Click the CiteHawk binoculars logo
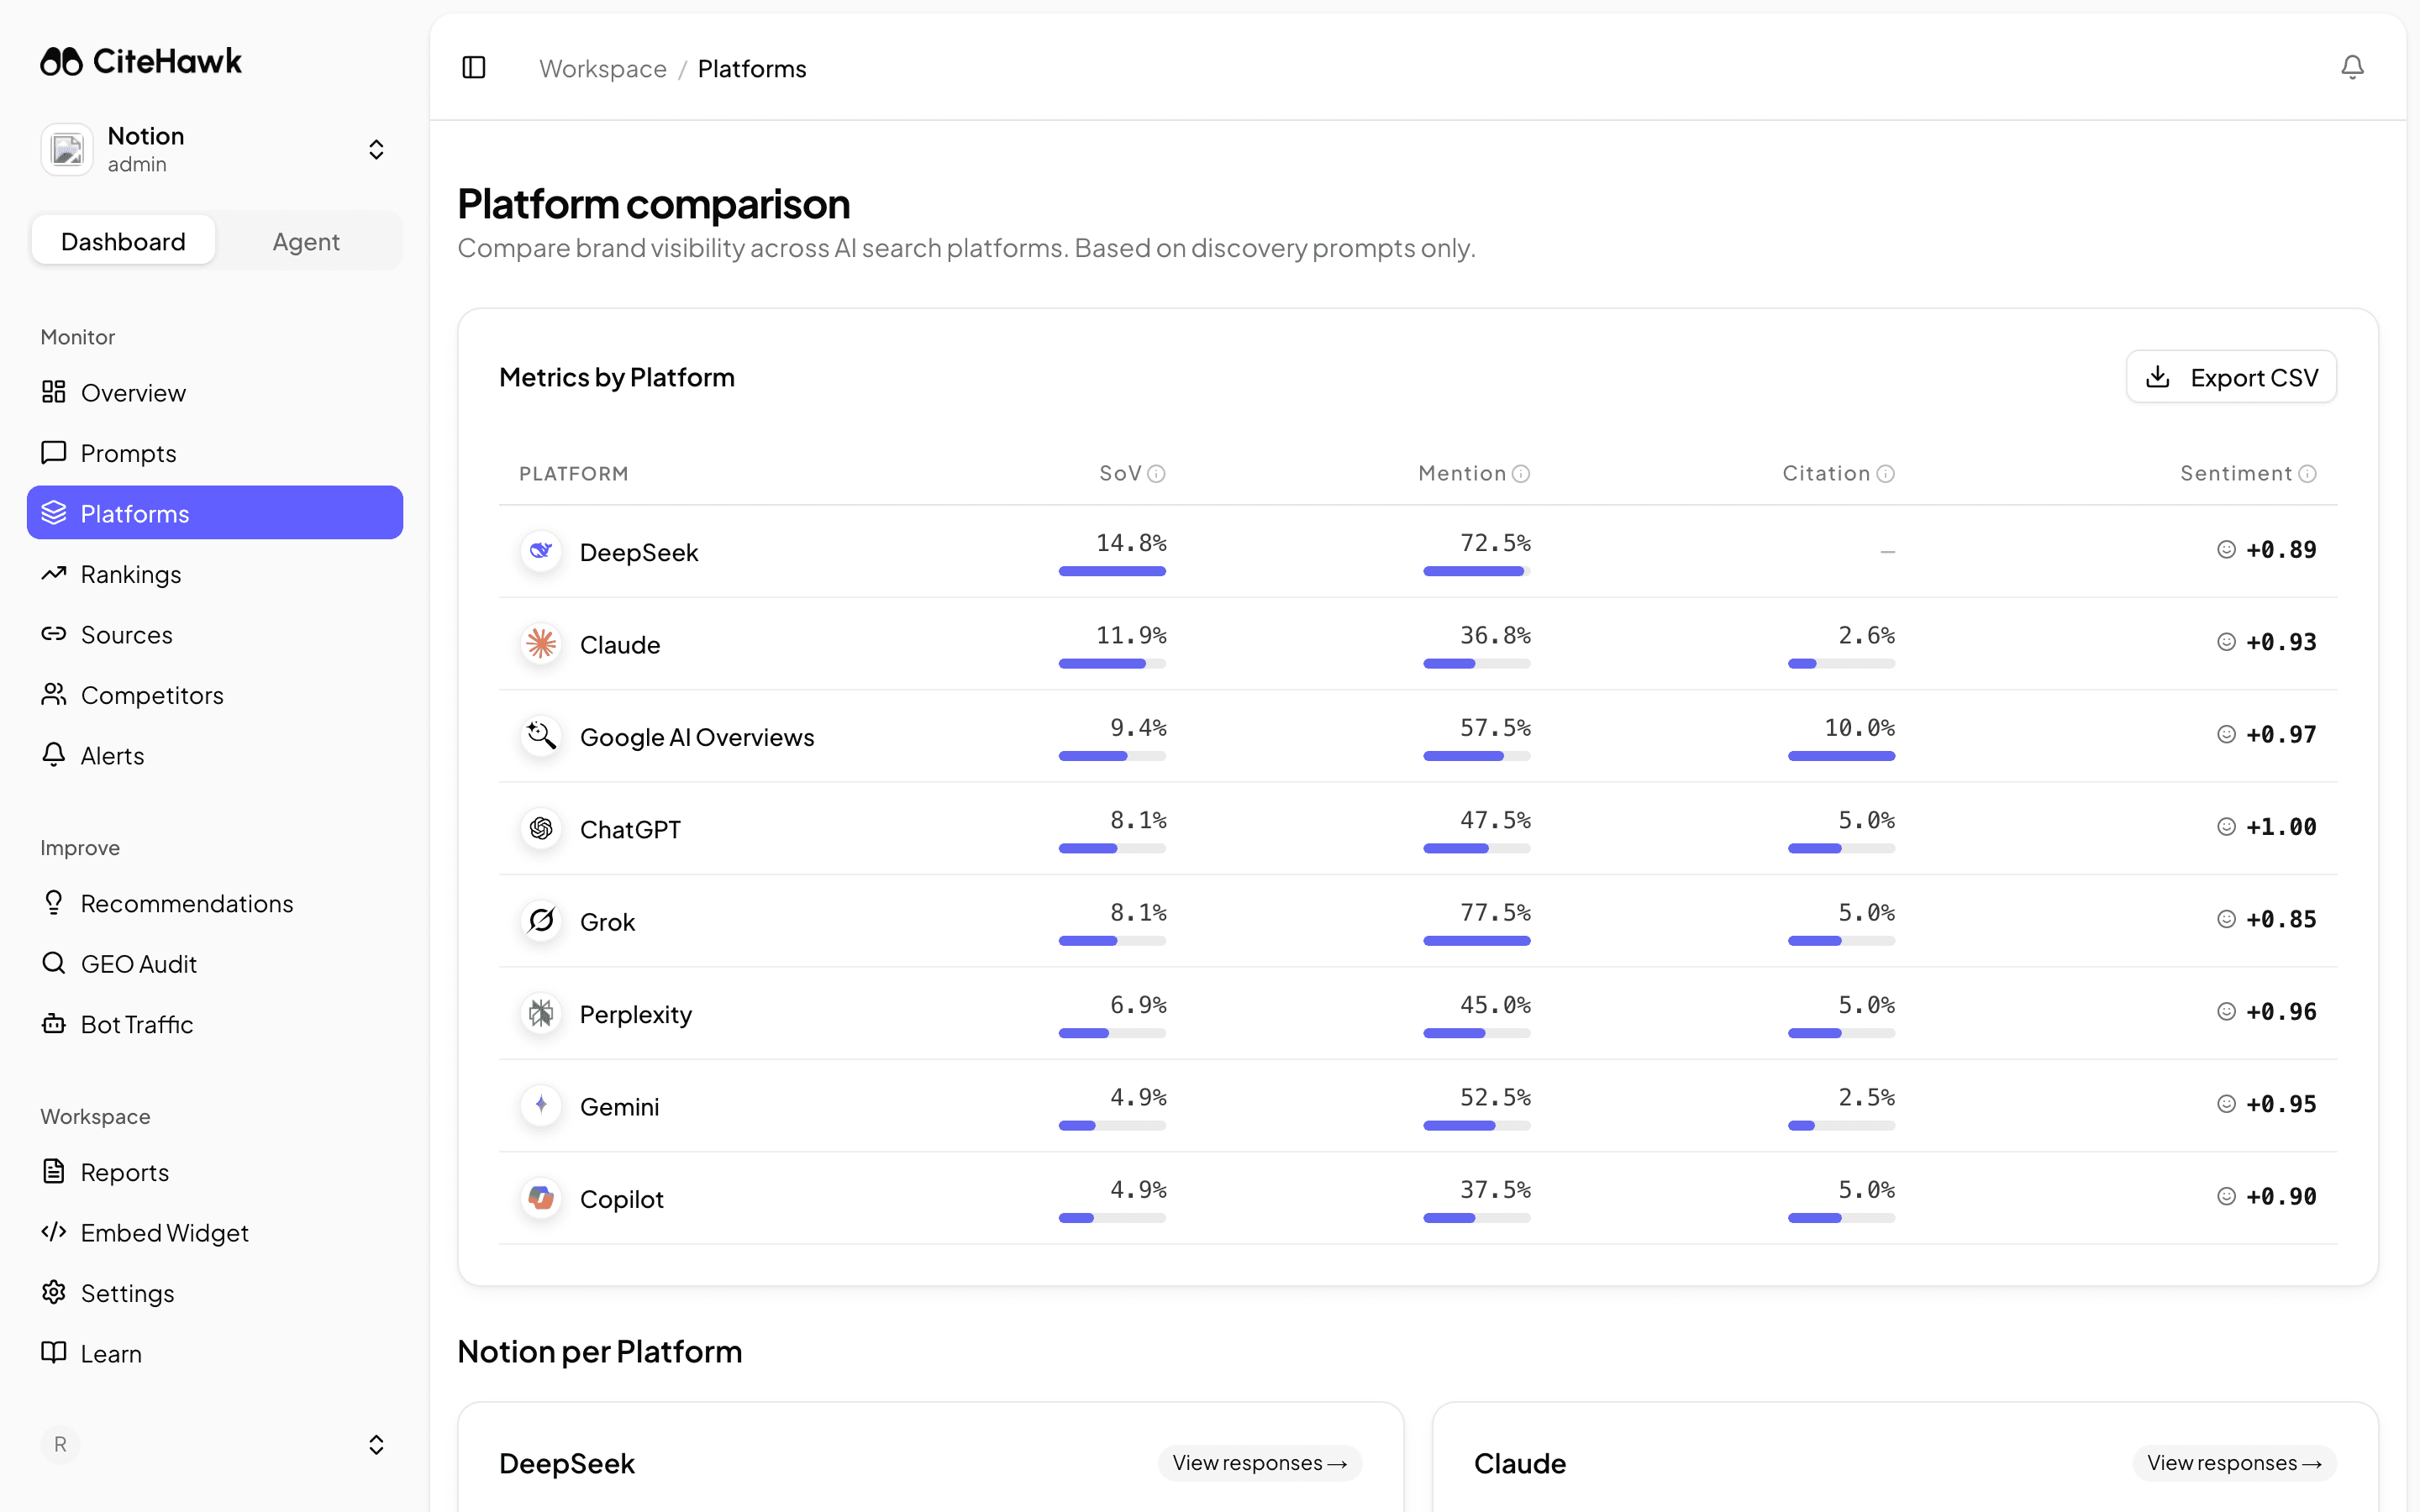 (x=61, y=61)
